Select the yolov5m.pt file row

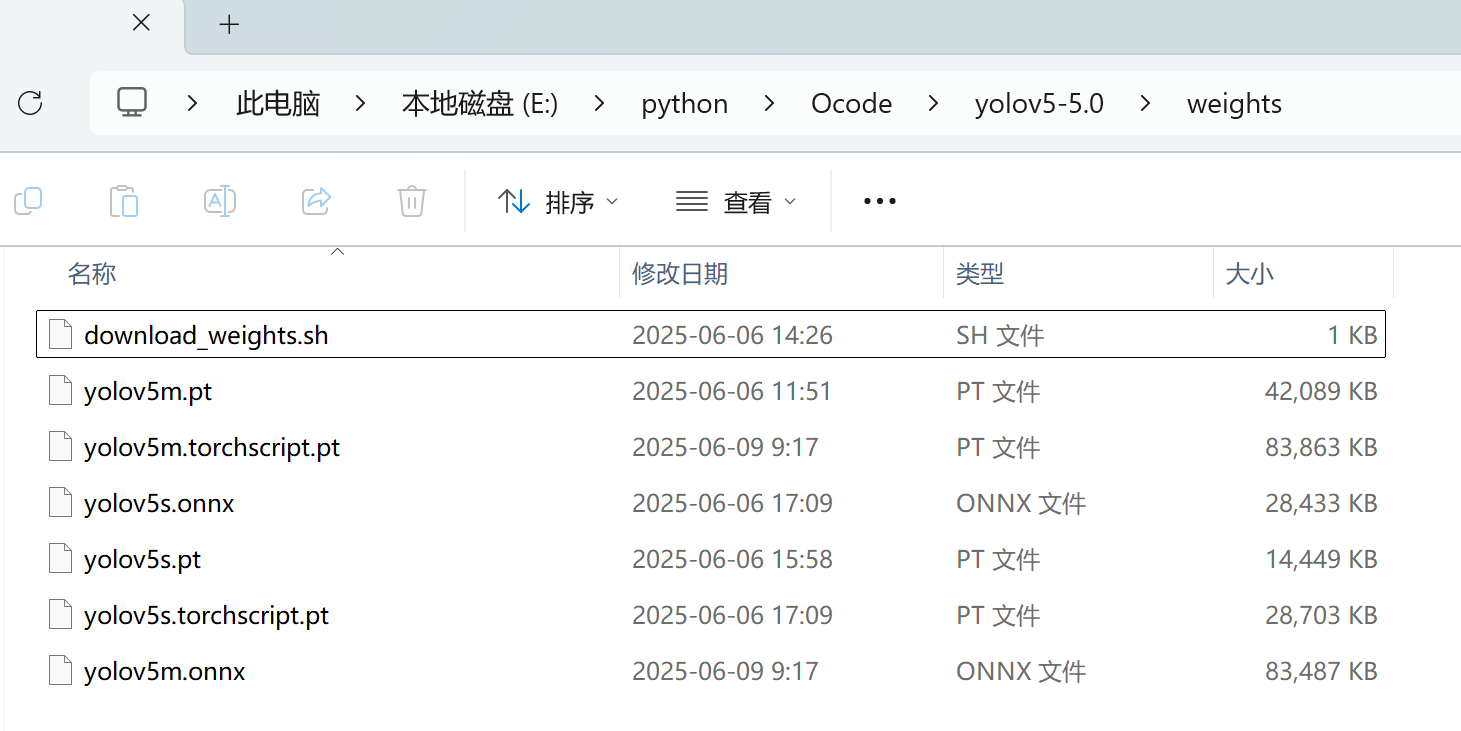148,391
